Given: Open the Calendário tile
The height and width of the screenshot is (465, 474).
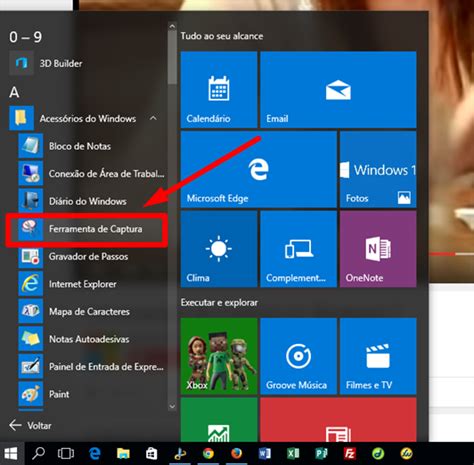Looking at the screenshot, I should [x=219, y=89].
